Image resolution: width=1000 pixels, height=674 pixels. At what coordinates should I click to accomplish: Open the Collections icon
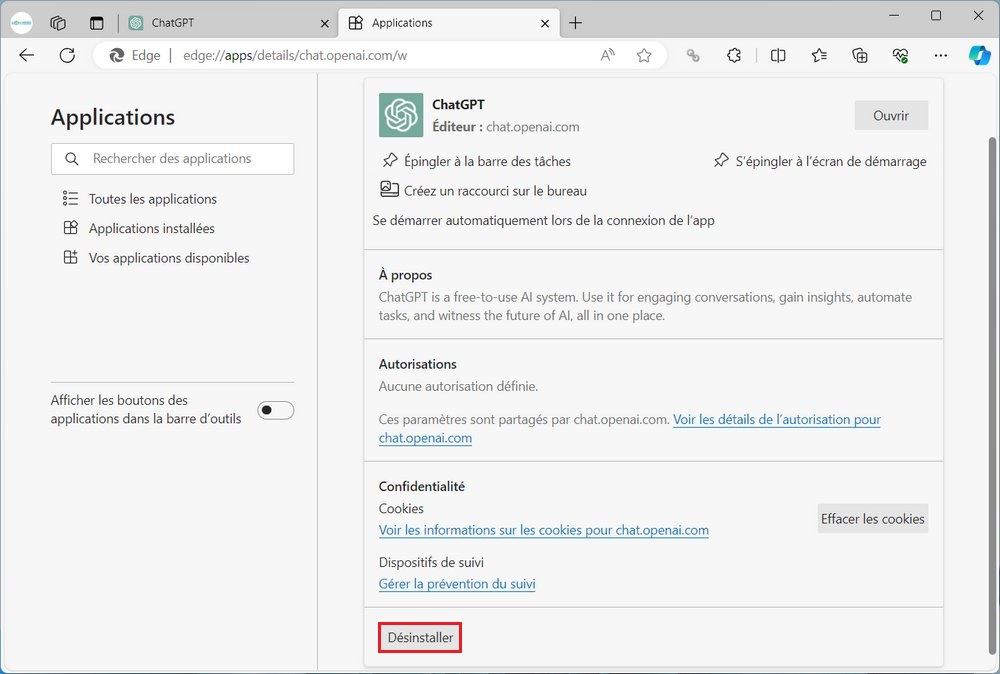pos(859,56)
